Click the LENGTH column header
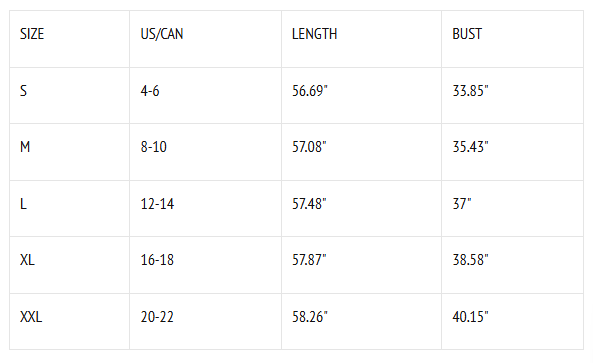 [314, 34]
